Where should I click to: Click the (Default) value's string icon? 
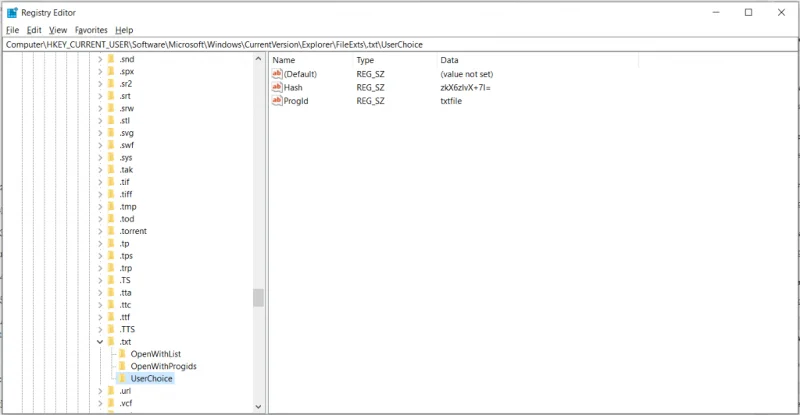click(x=277, y=75)
